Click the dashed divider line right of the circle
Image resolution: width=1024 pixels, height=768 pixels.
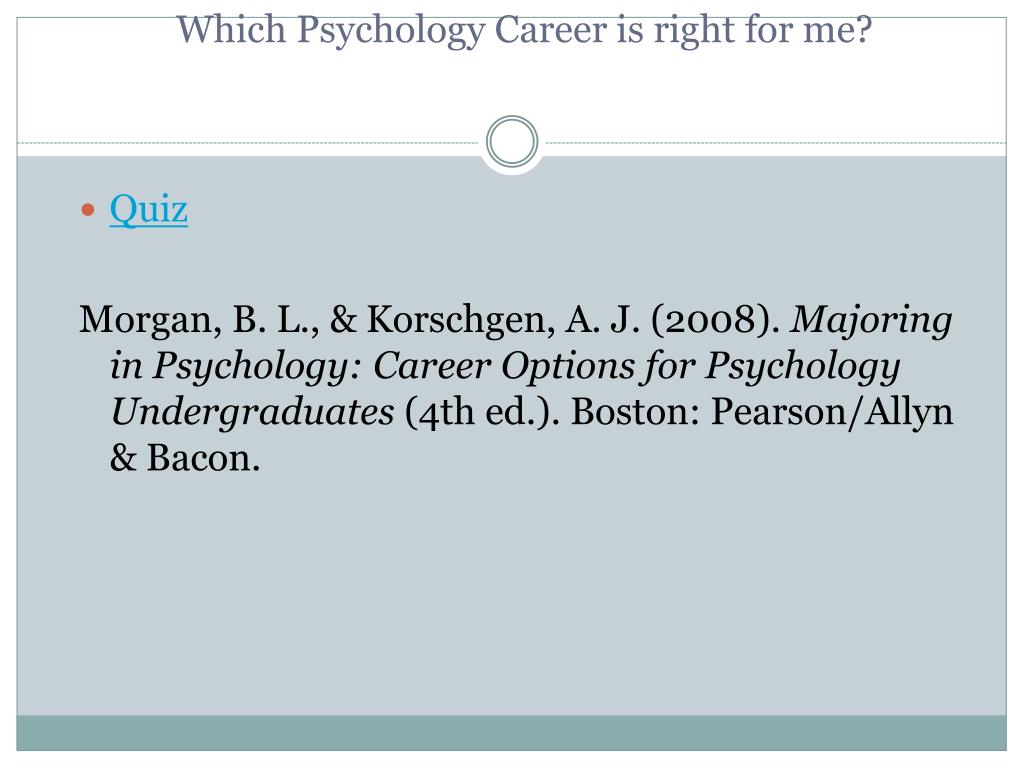[x=775, y=142]
